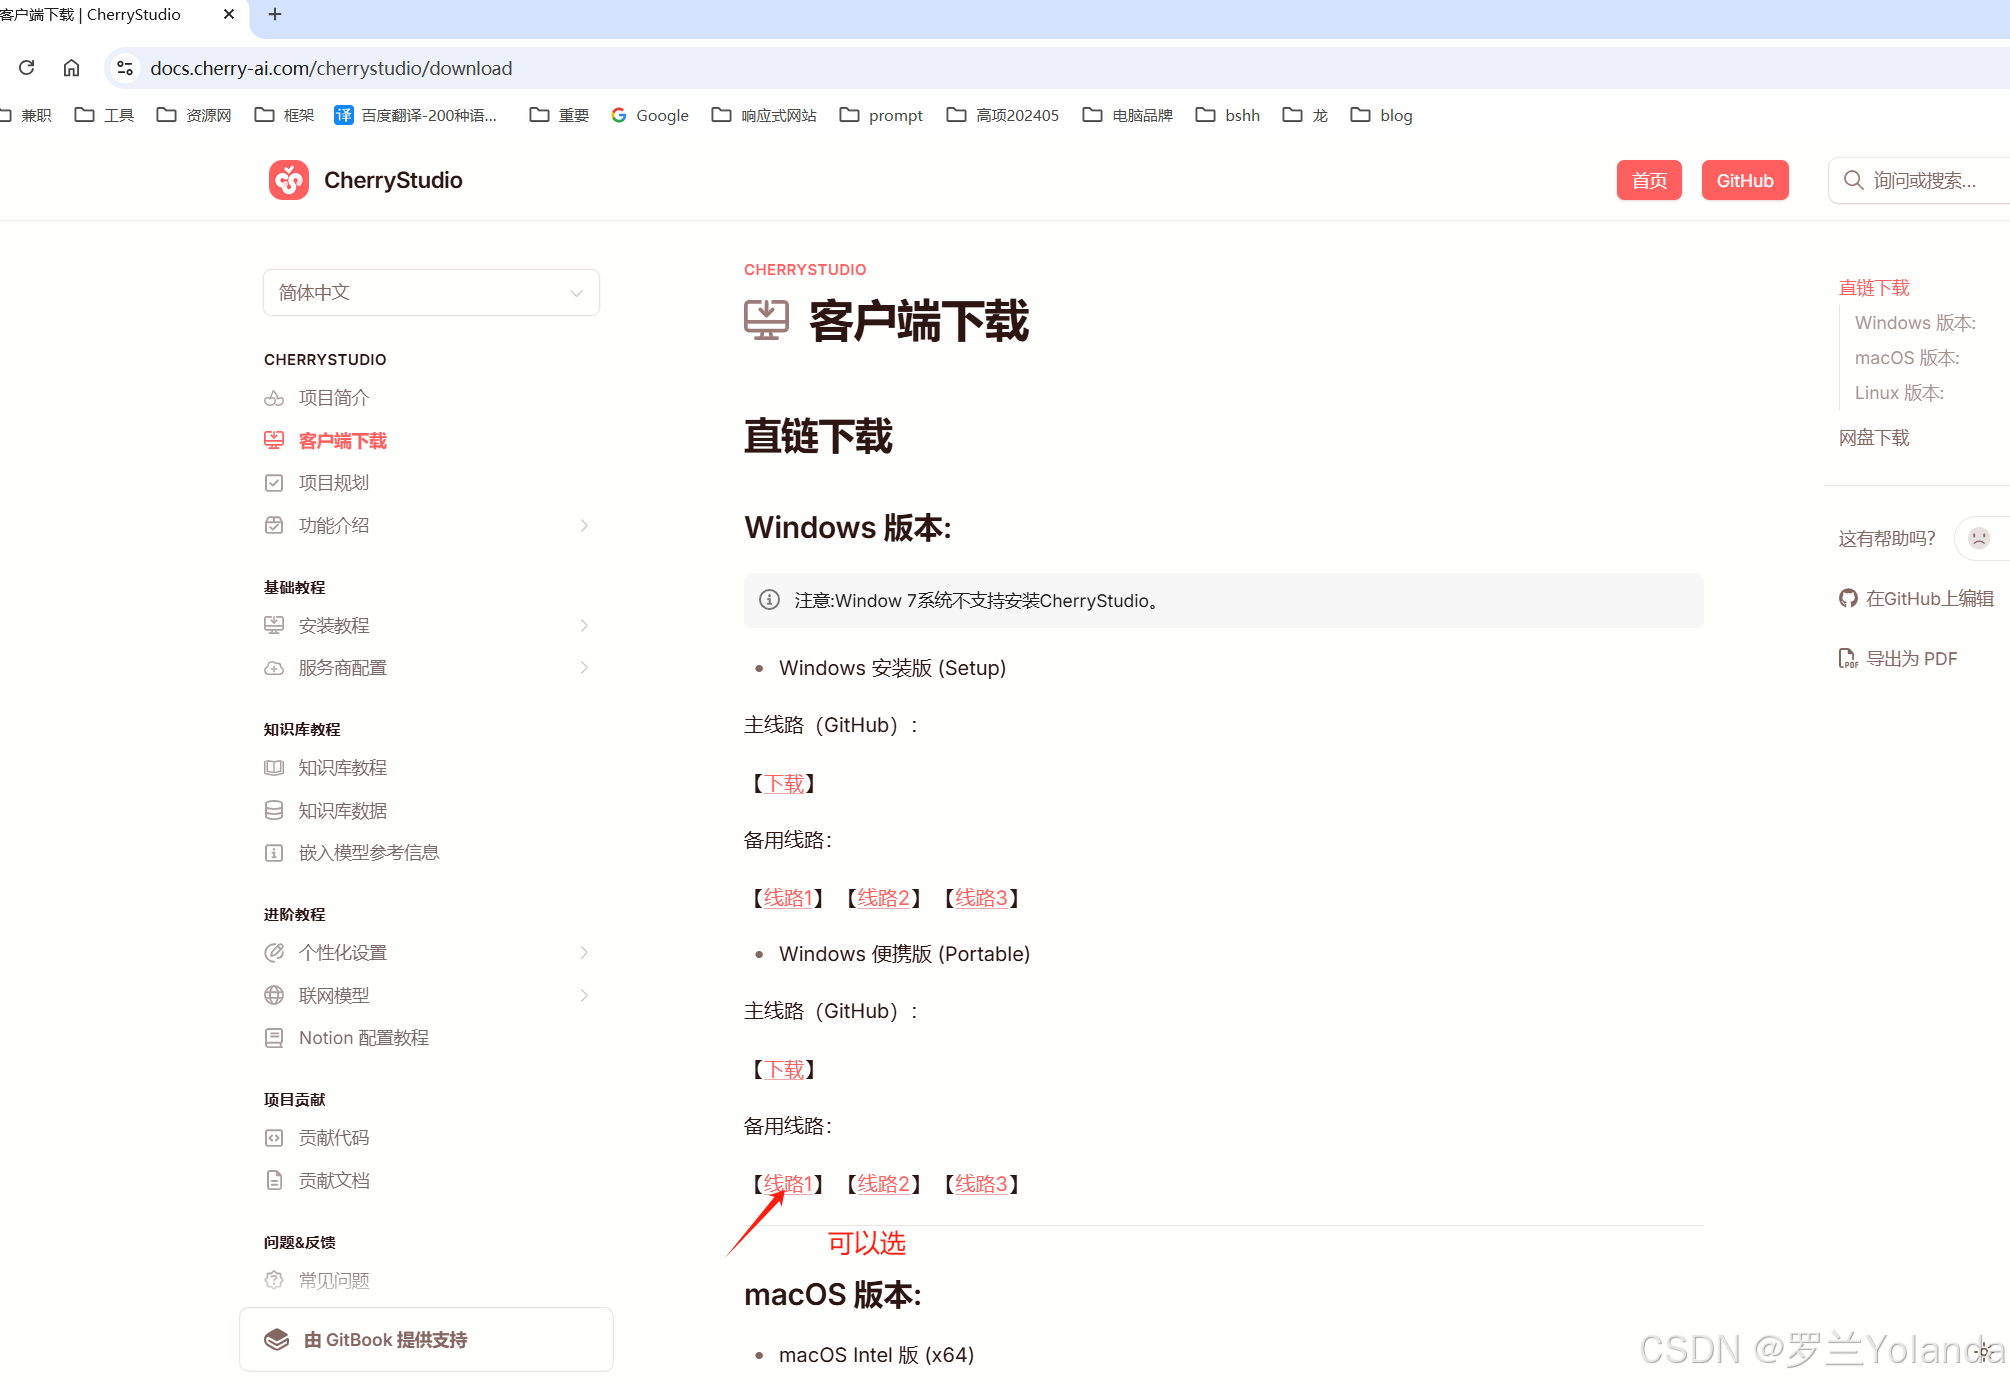Jump to 网盘下载 in page outline
2010x1384 pixels.
(x=1873, y=438)
